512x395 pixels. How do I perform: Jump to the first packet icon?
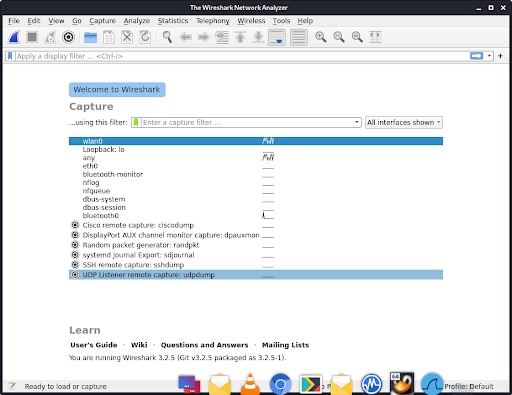pyautogui.click(x=240, y=37)
